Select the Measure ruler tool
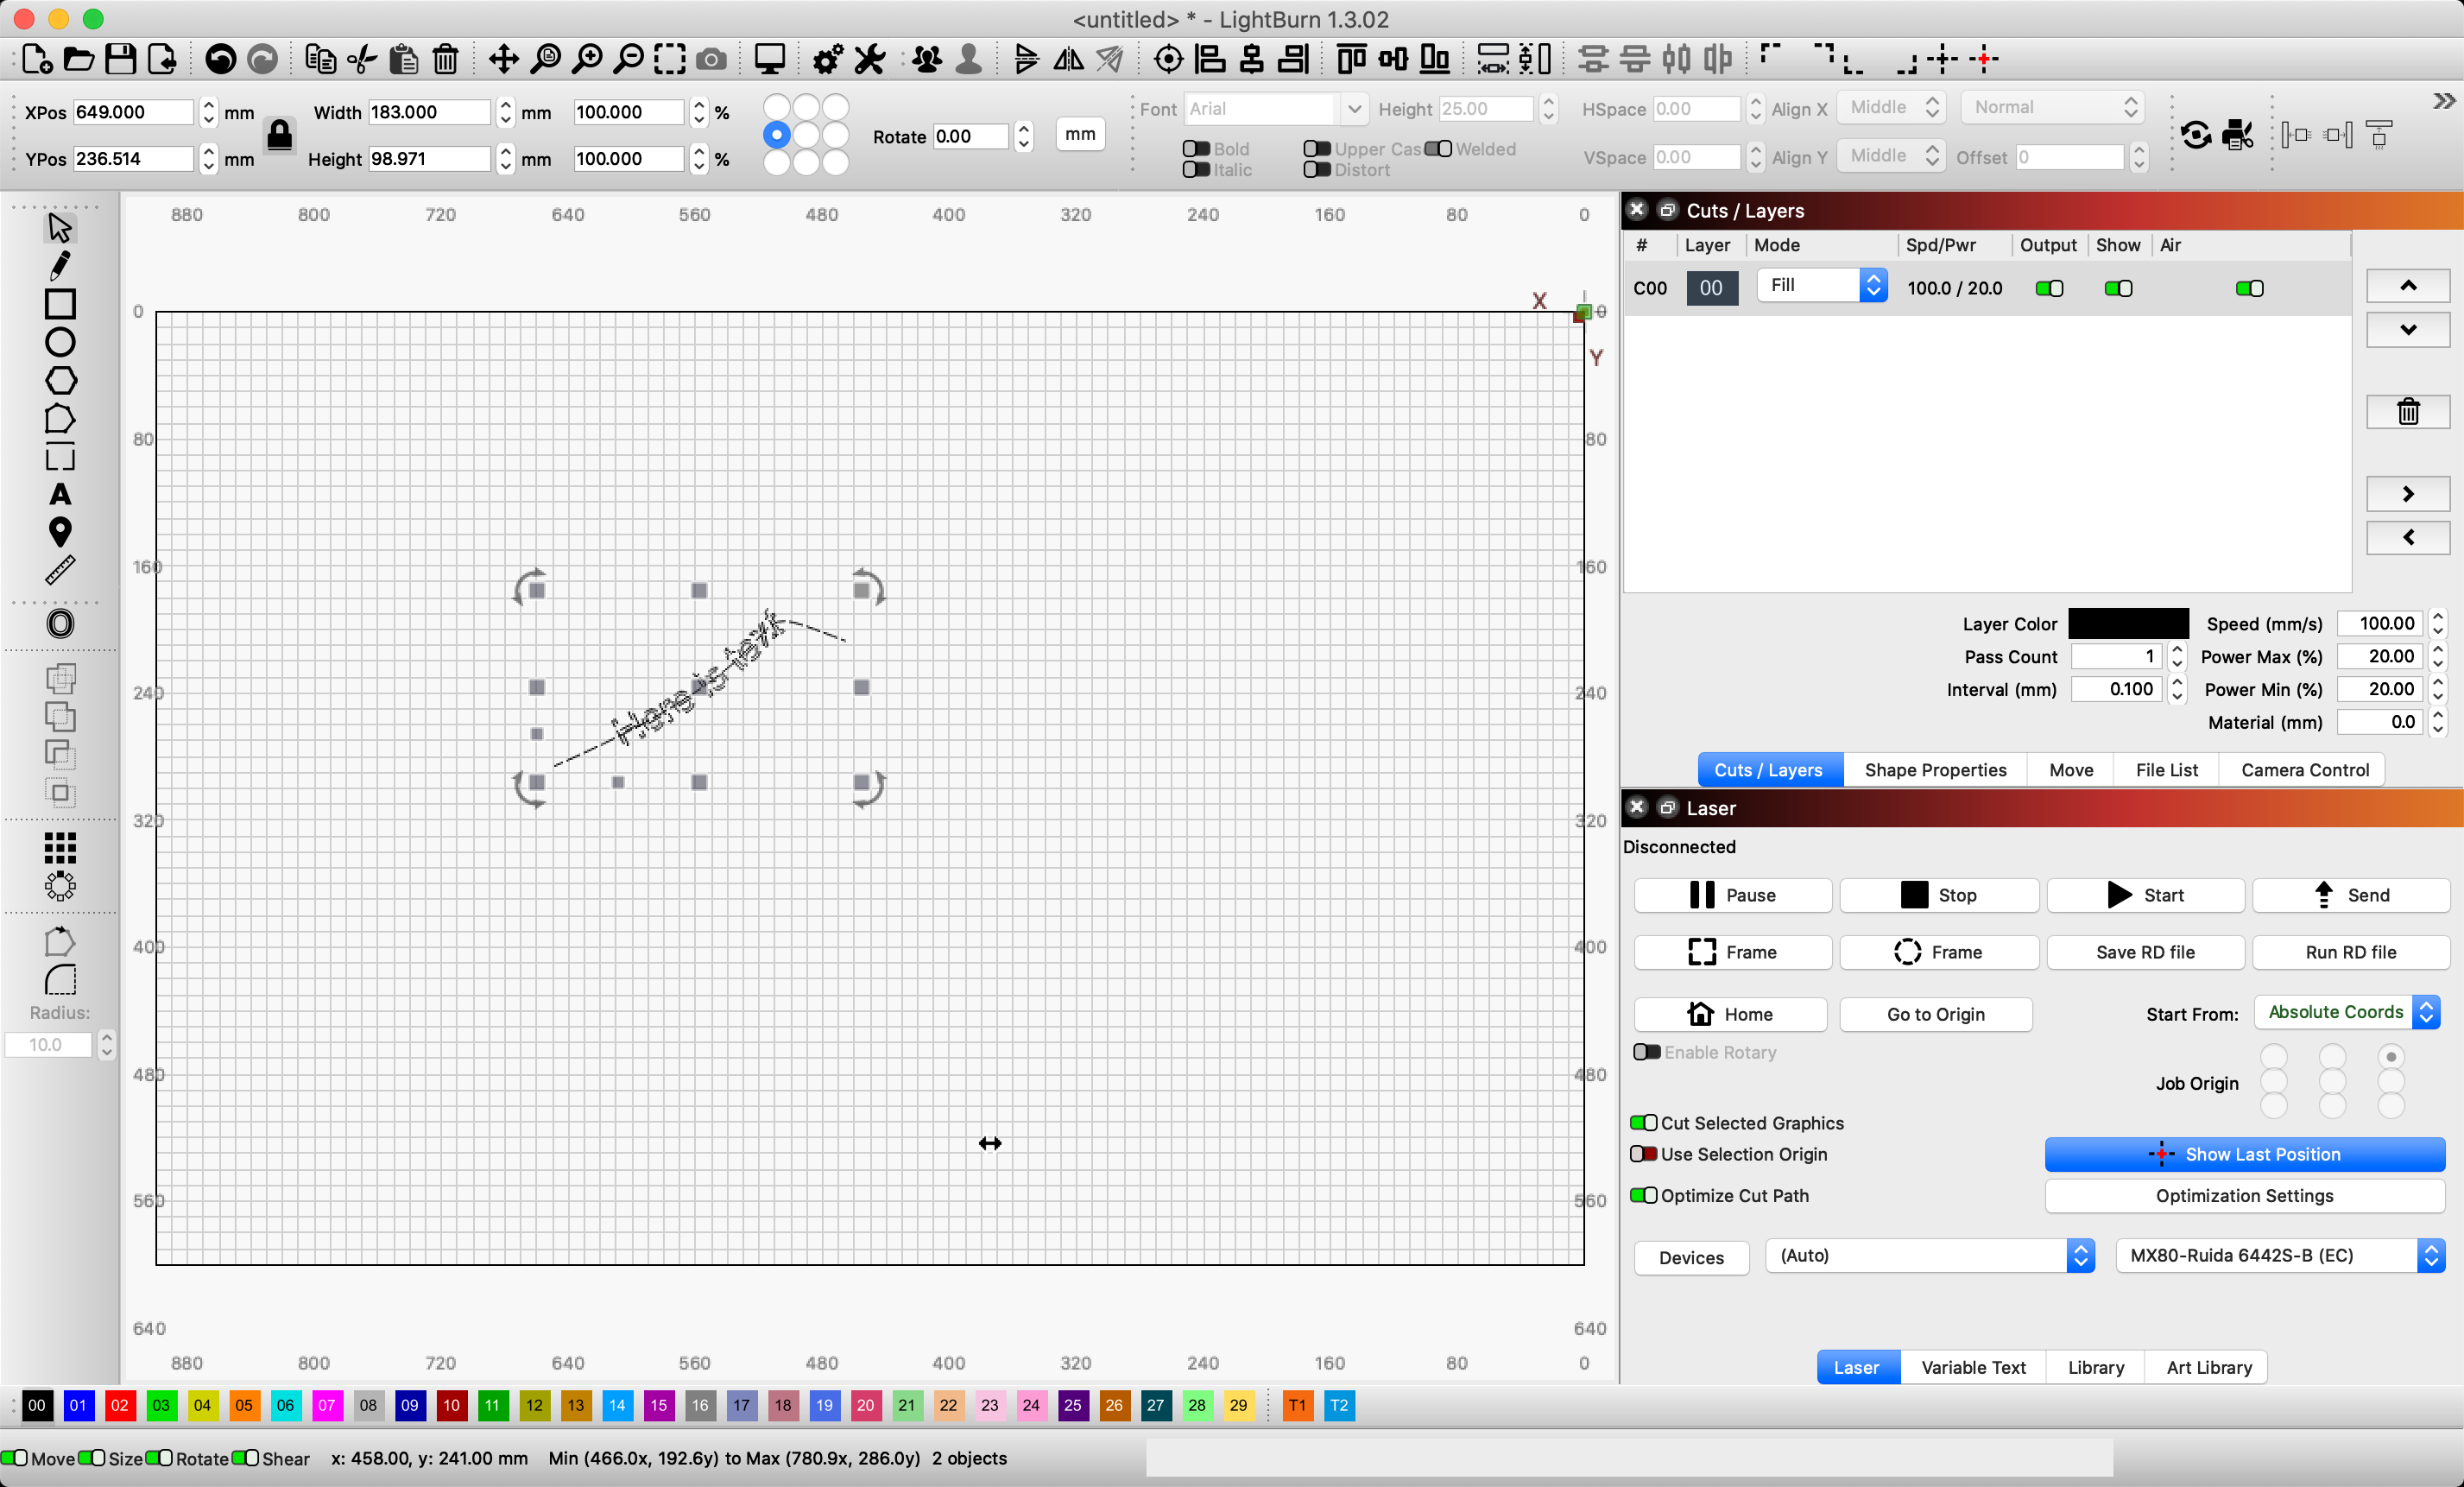Image resolution: width=2464 pixels, height=1487 pixels. (x=60, y=570)
